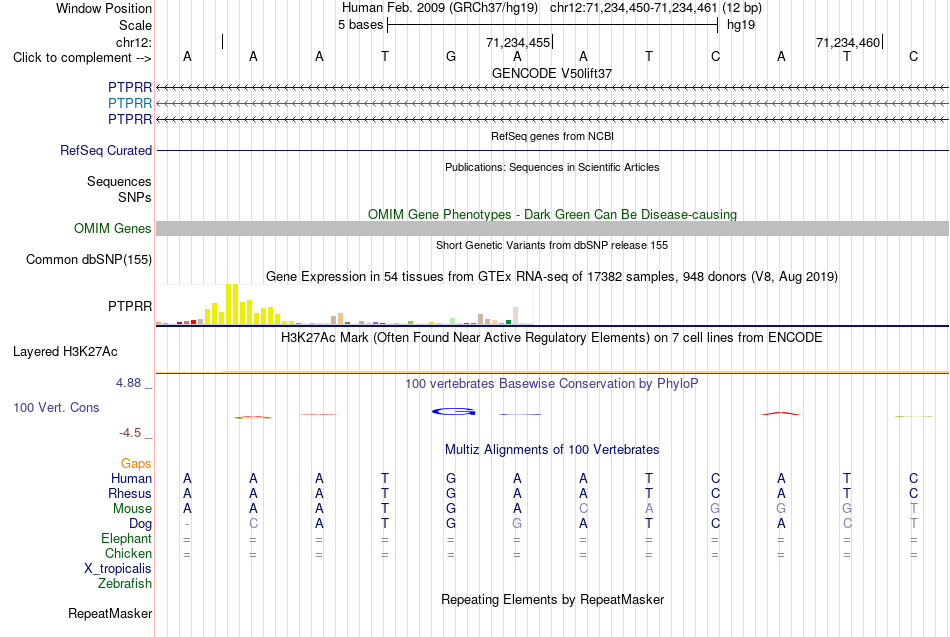This screenshot has height=637, width=950.
Task: Click the 'Click to complement -->' label
Action: pos(82,58)
